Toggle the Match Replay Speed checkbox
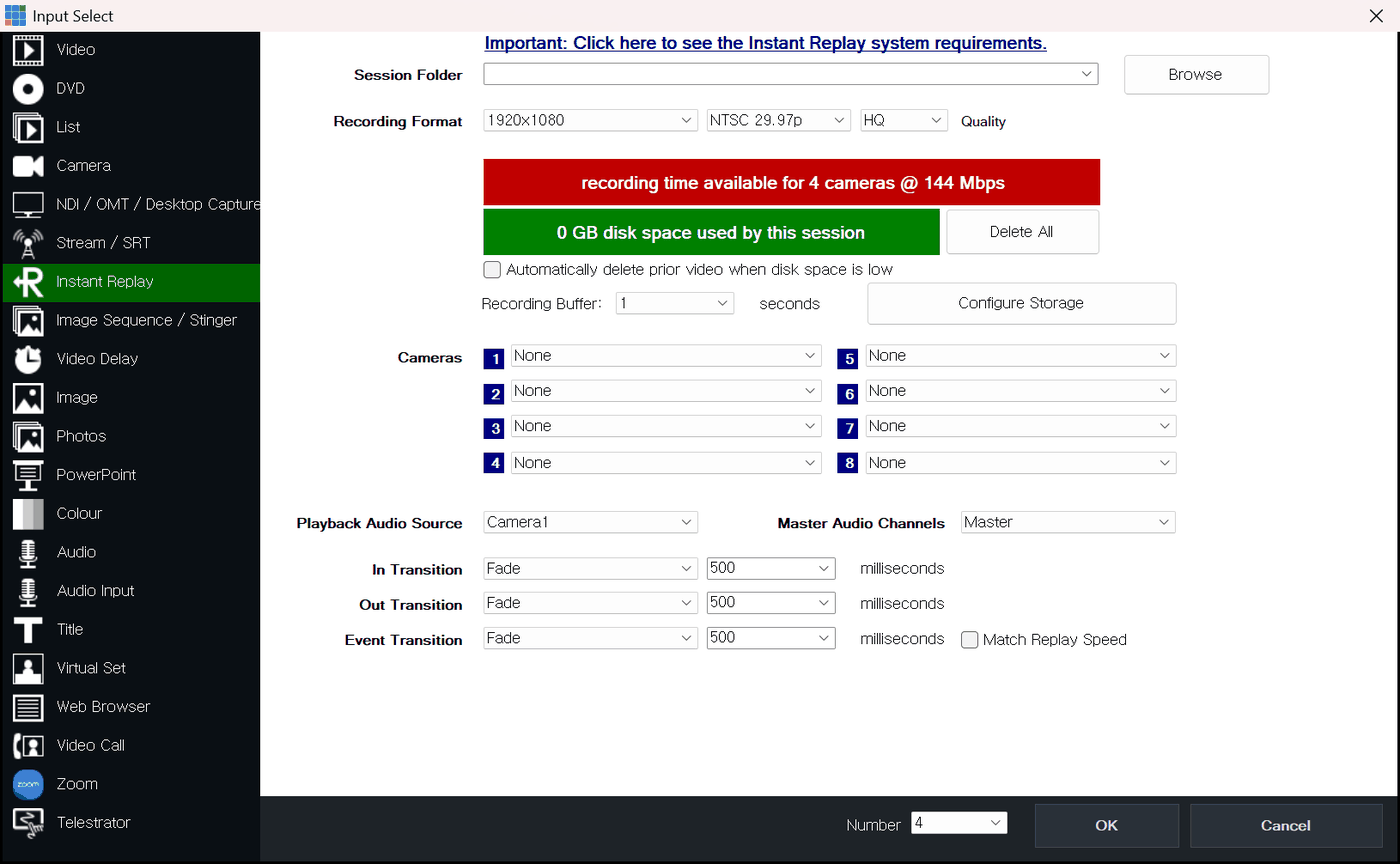1400x864 pixels. pyautogui.click(x=969, y=640)
